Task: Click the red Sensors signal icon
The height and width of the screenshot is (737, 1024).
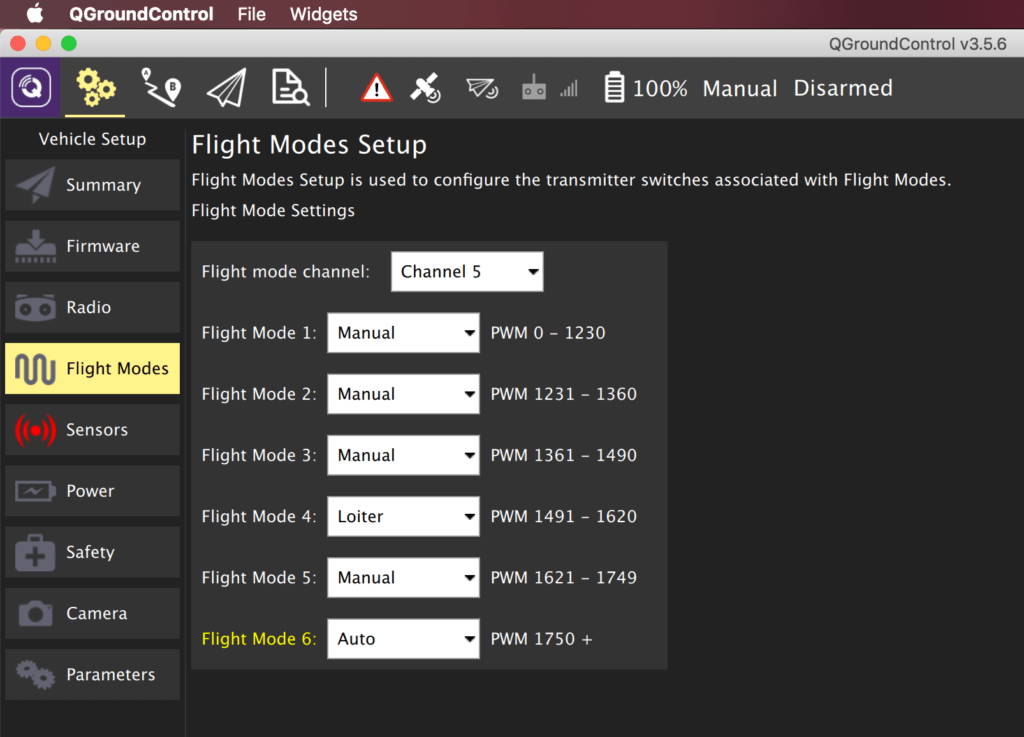Action: (35, 430)
